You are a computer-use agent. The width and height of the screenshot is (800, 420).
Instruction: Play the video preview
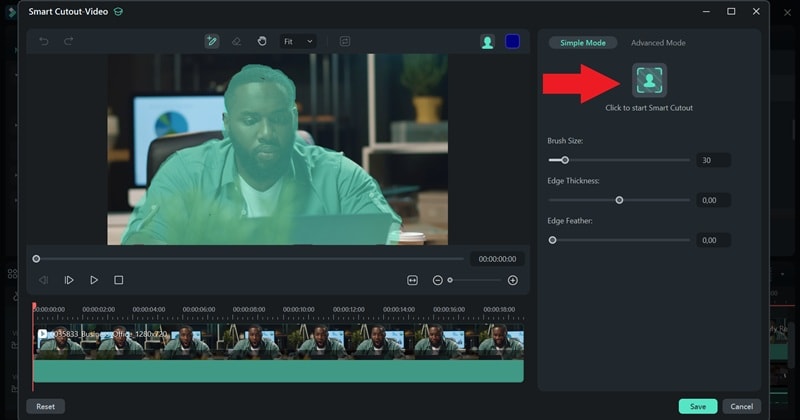(x=94, y=280)
